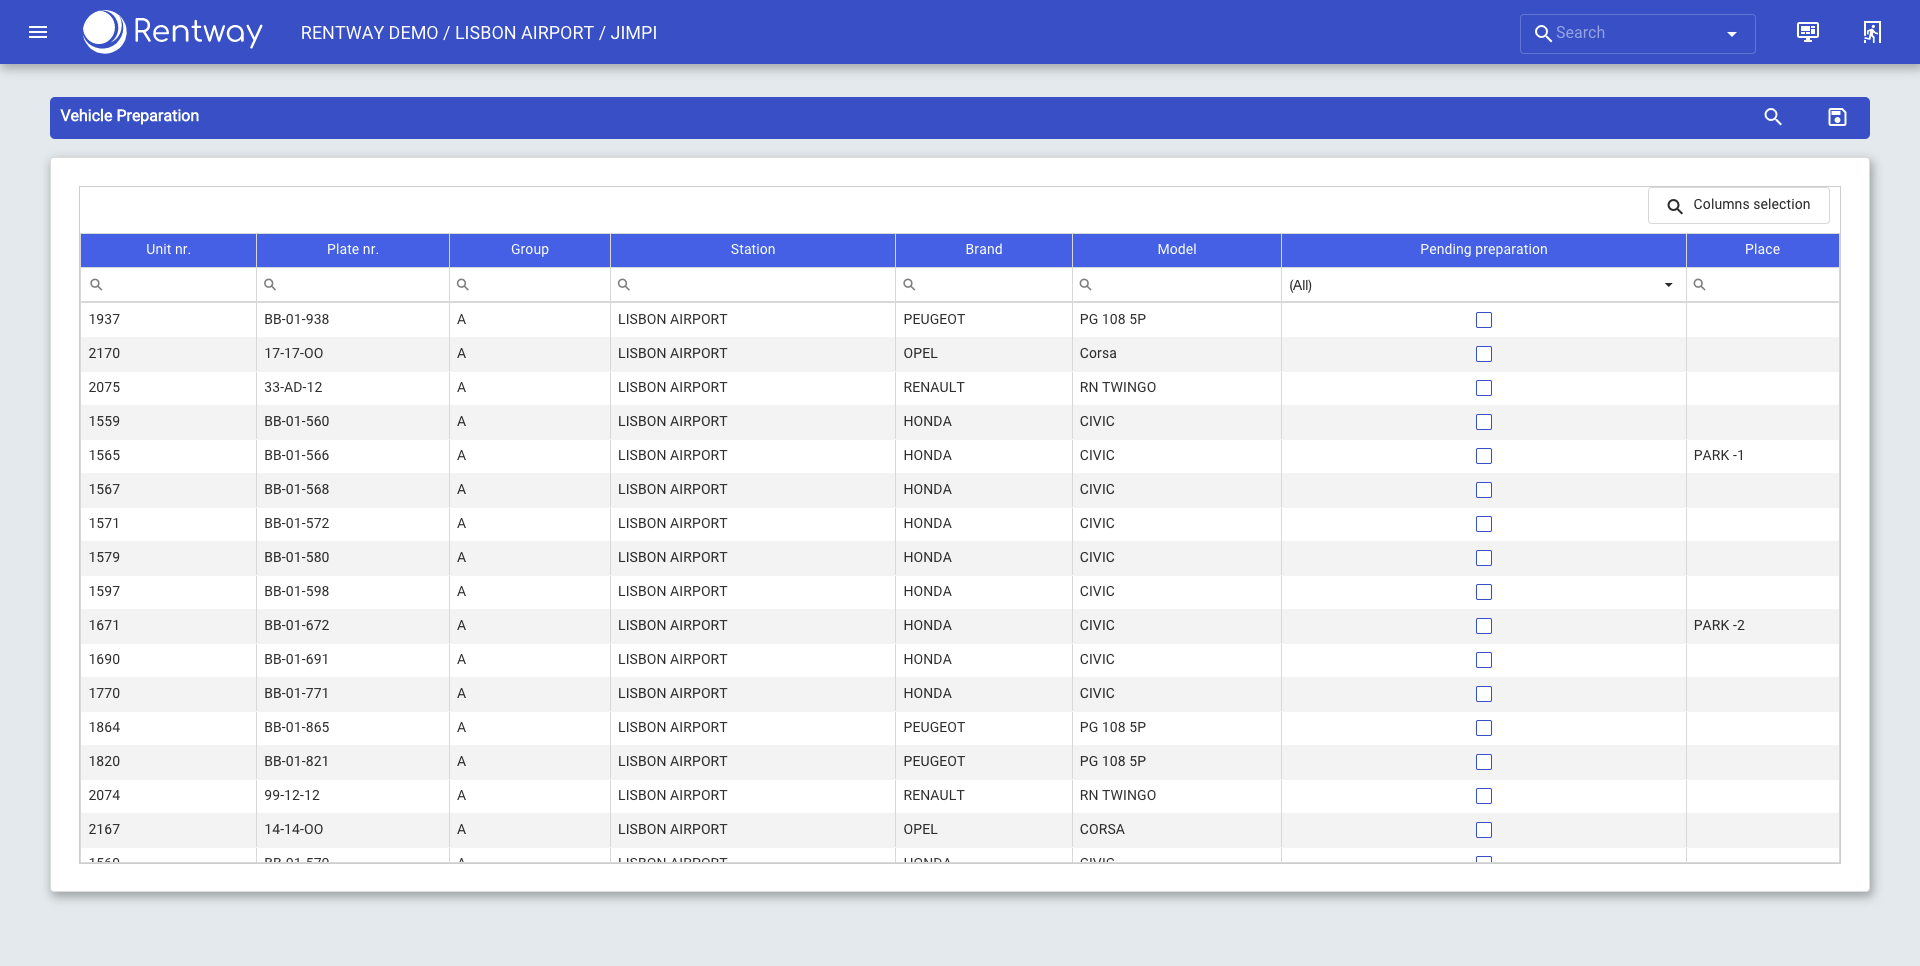Image resolution: width=1920 pixels, height=966 pixels.
Task: Enable Pending preparation for plate BB-01-566
Action: (x=1483, y=456)
